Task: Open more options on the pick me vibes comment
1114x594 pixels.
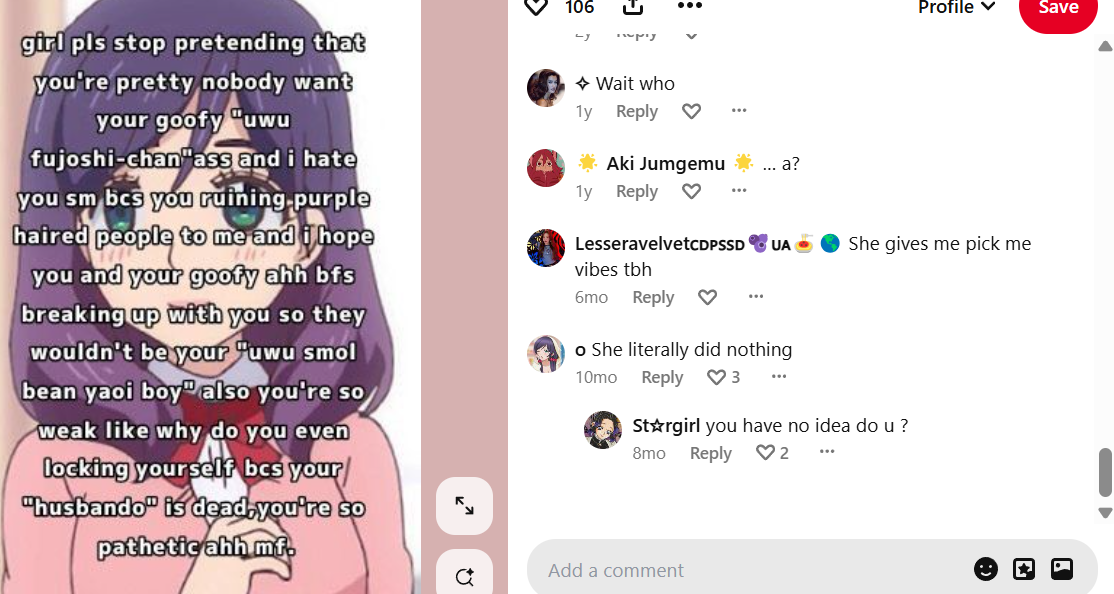Action: click(x=756, y=296)
